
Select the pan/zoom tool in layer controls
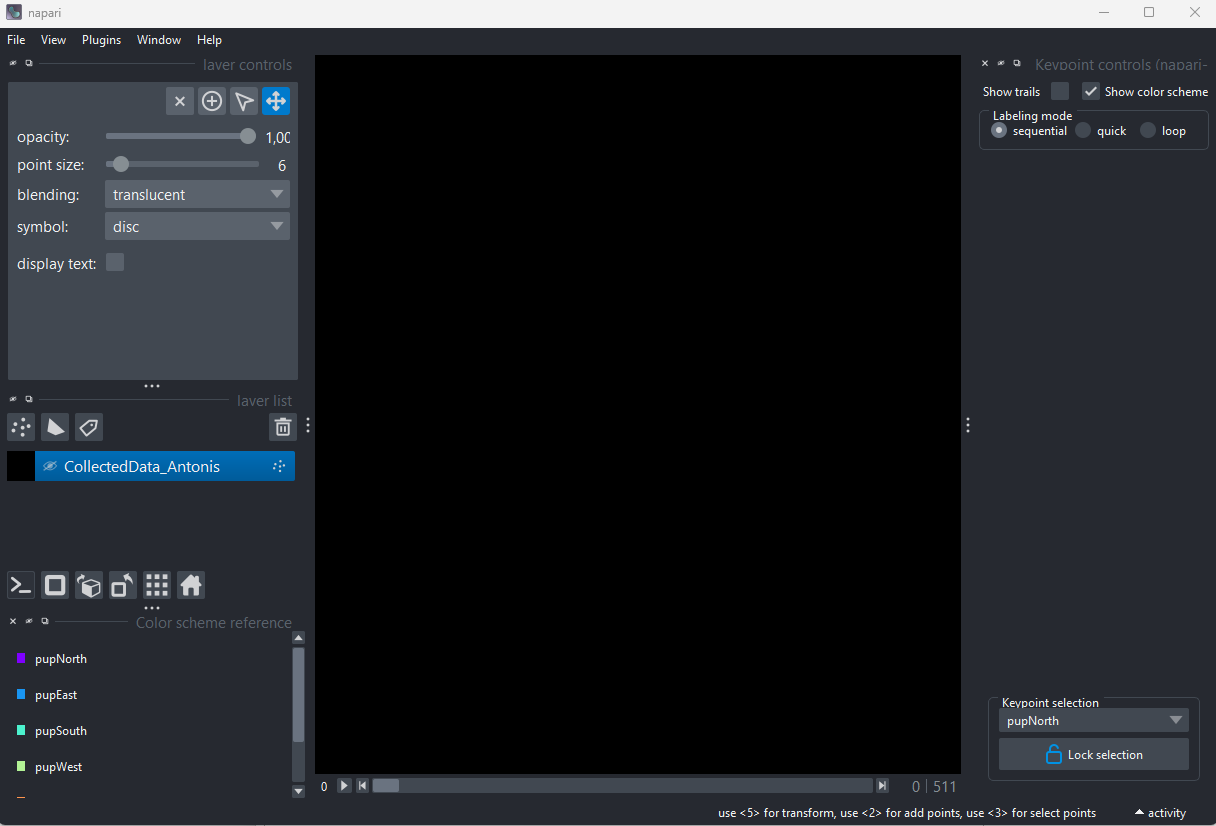tap(276, 100)
